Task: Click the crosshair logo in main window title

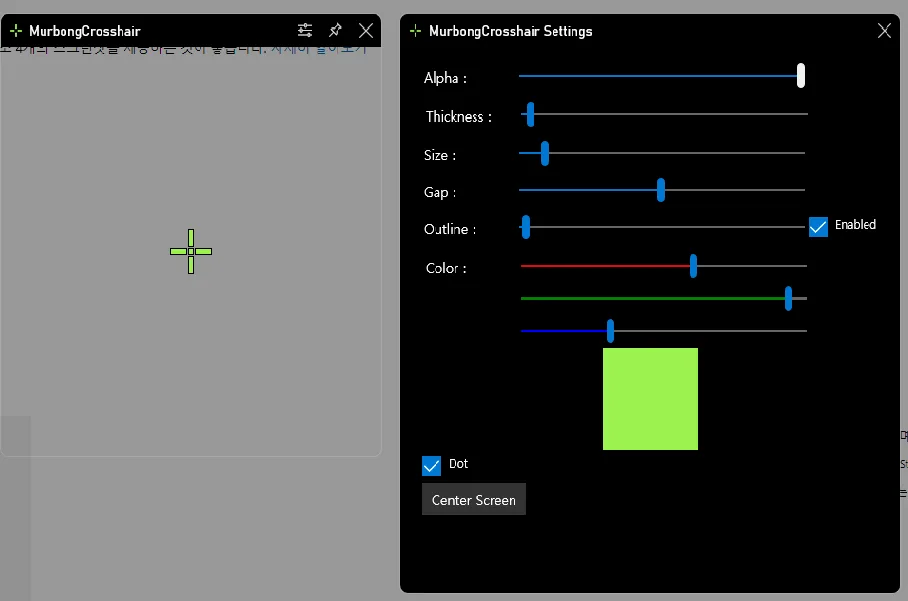Action: pos(16,31)
